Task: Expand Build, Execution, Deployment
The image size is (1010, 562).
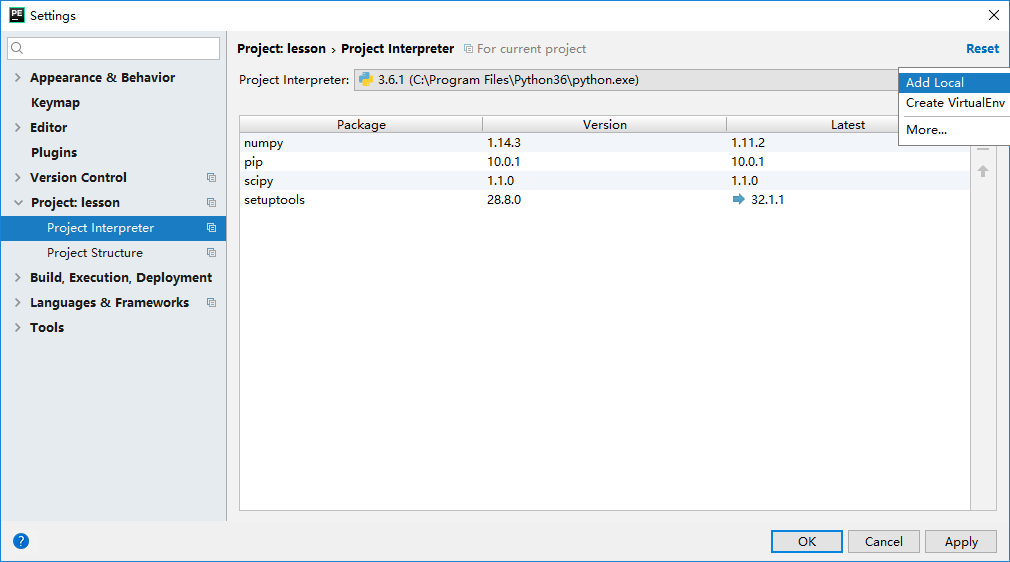Action: (17, 278)
